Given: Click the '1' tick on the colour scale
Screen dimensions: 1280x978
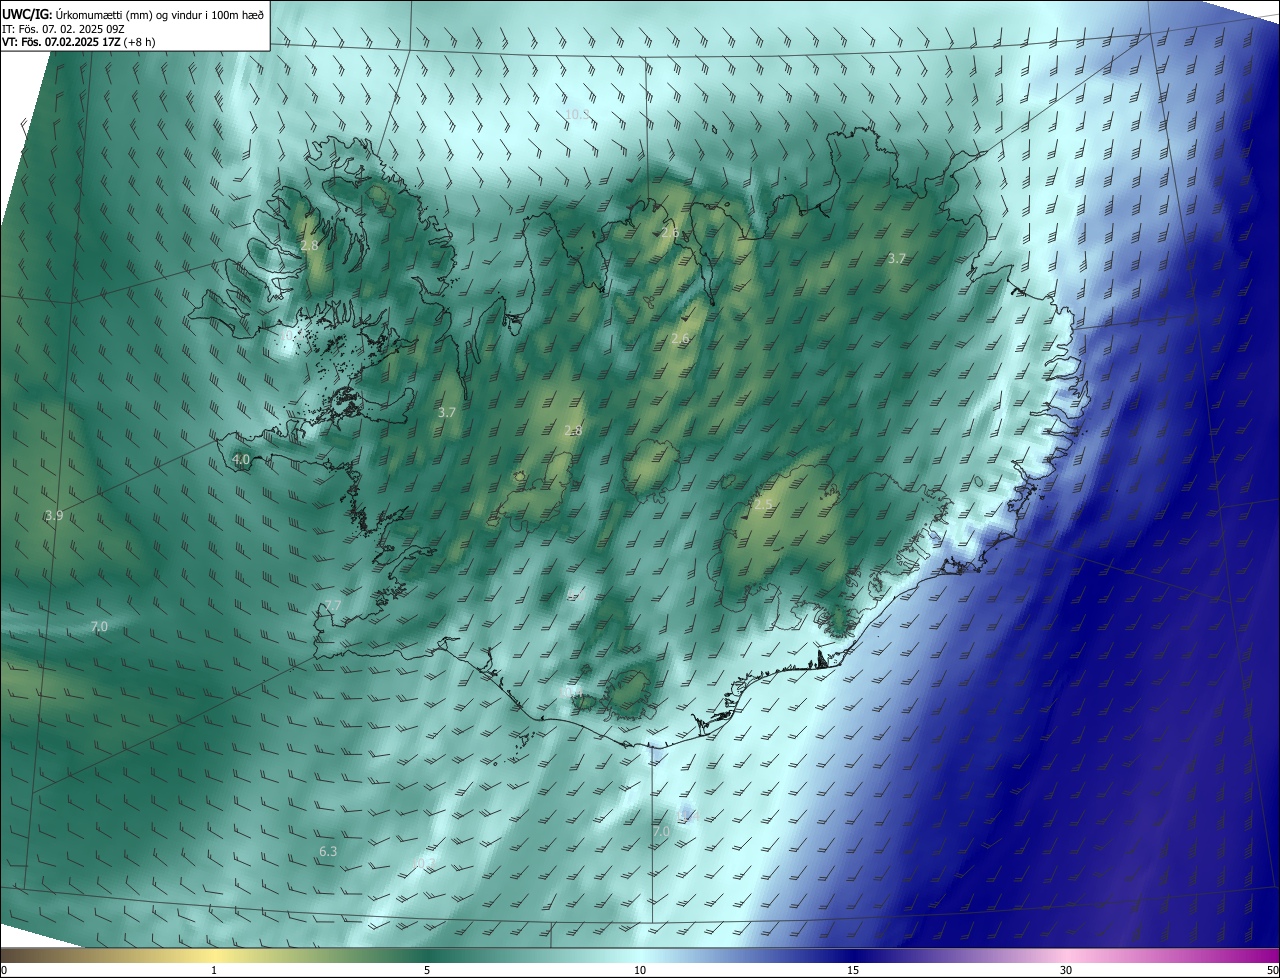Looking at the screenshot, I should point(214,970).
